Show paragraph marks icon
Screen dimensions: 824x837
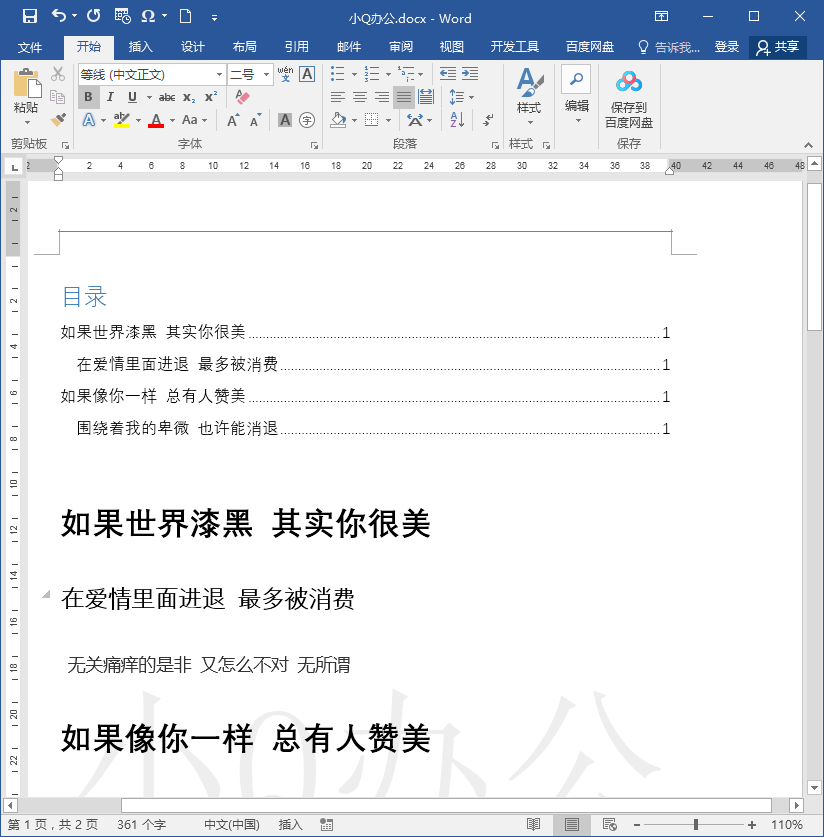pos(488,120)
